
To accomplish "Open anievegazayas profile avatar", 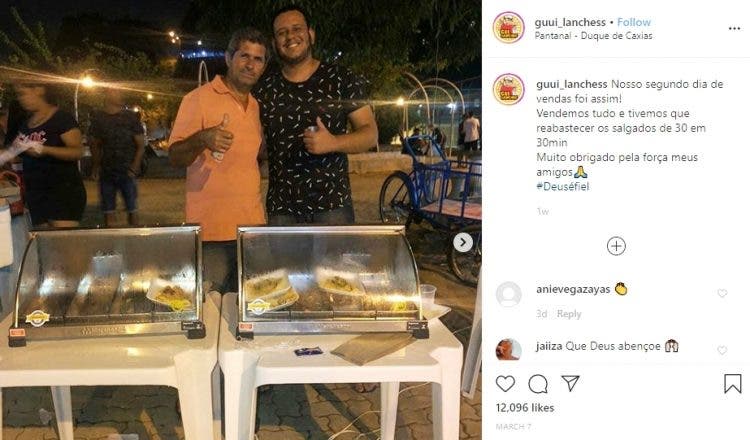I will click(508, 294).
